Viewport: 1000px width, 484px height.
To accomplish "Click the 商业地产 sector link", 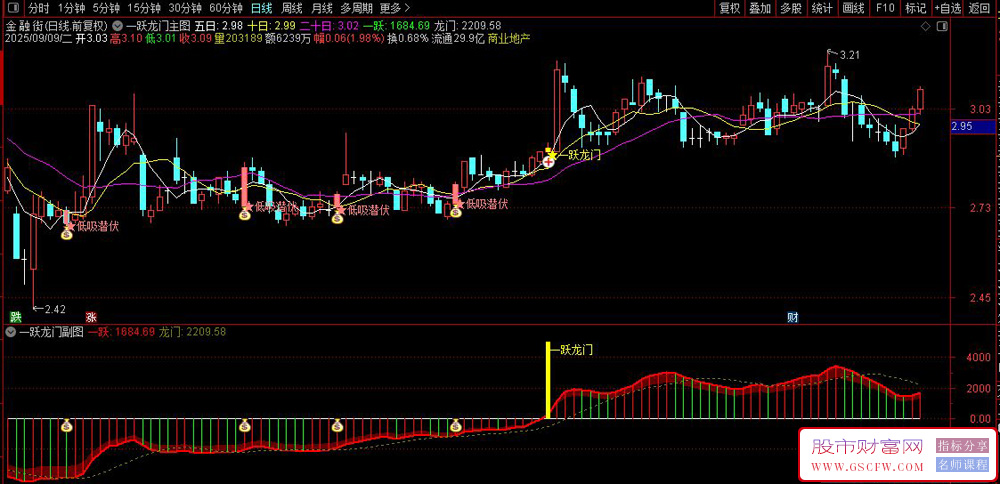I will pyautogui.click(x=509, y=38).
